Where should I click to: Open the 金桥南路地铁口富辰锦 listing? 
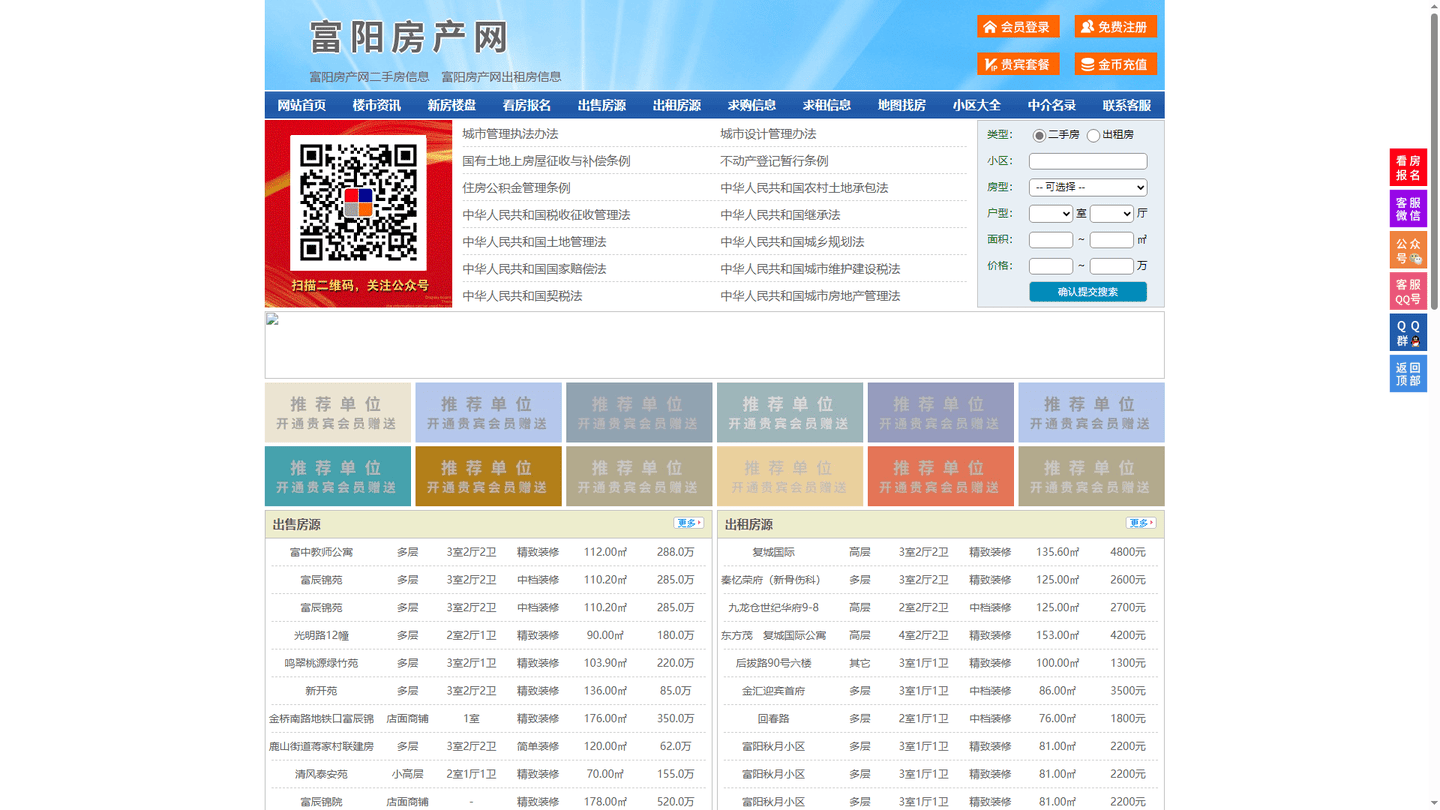point(321,719)
